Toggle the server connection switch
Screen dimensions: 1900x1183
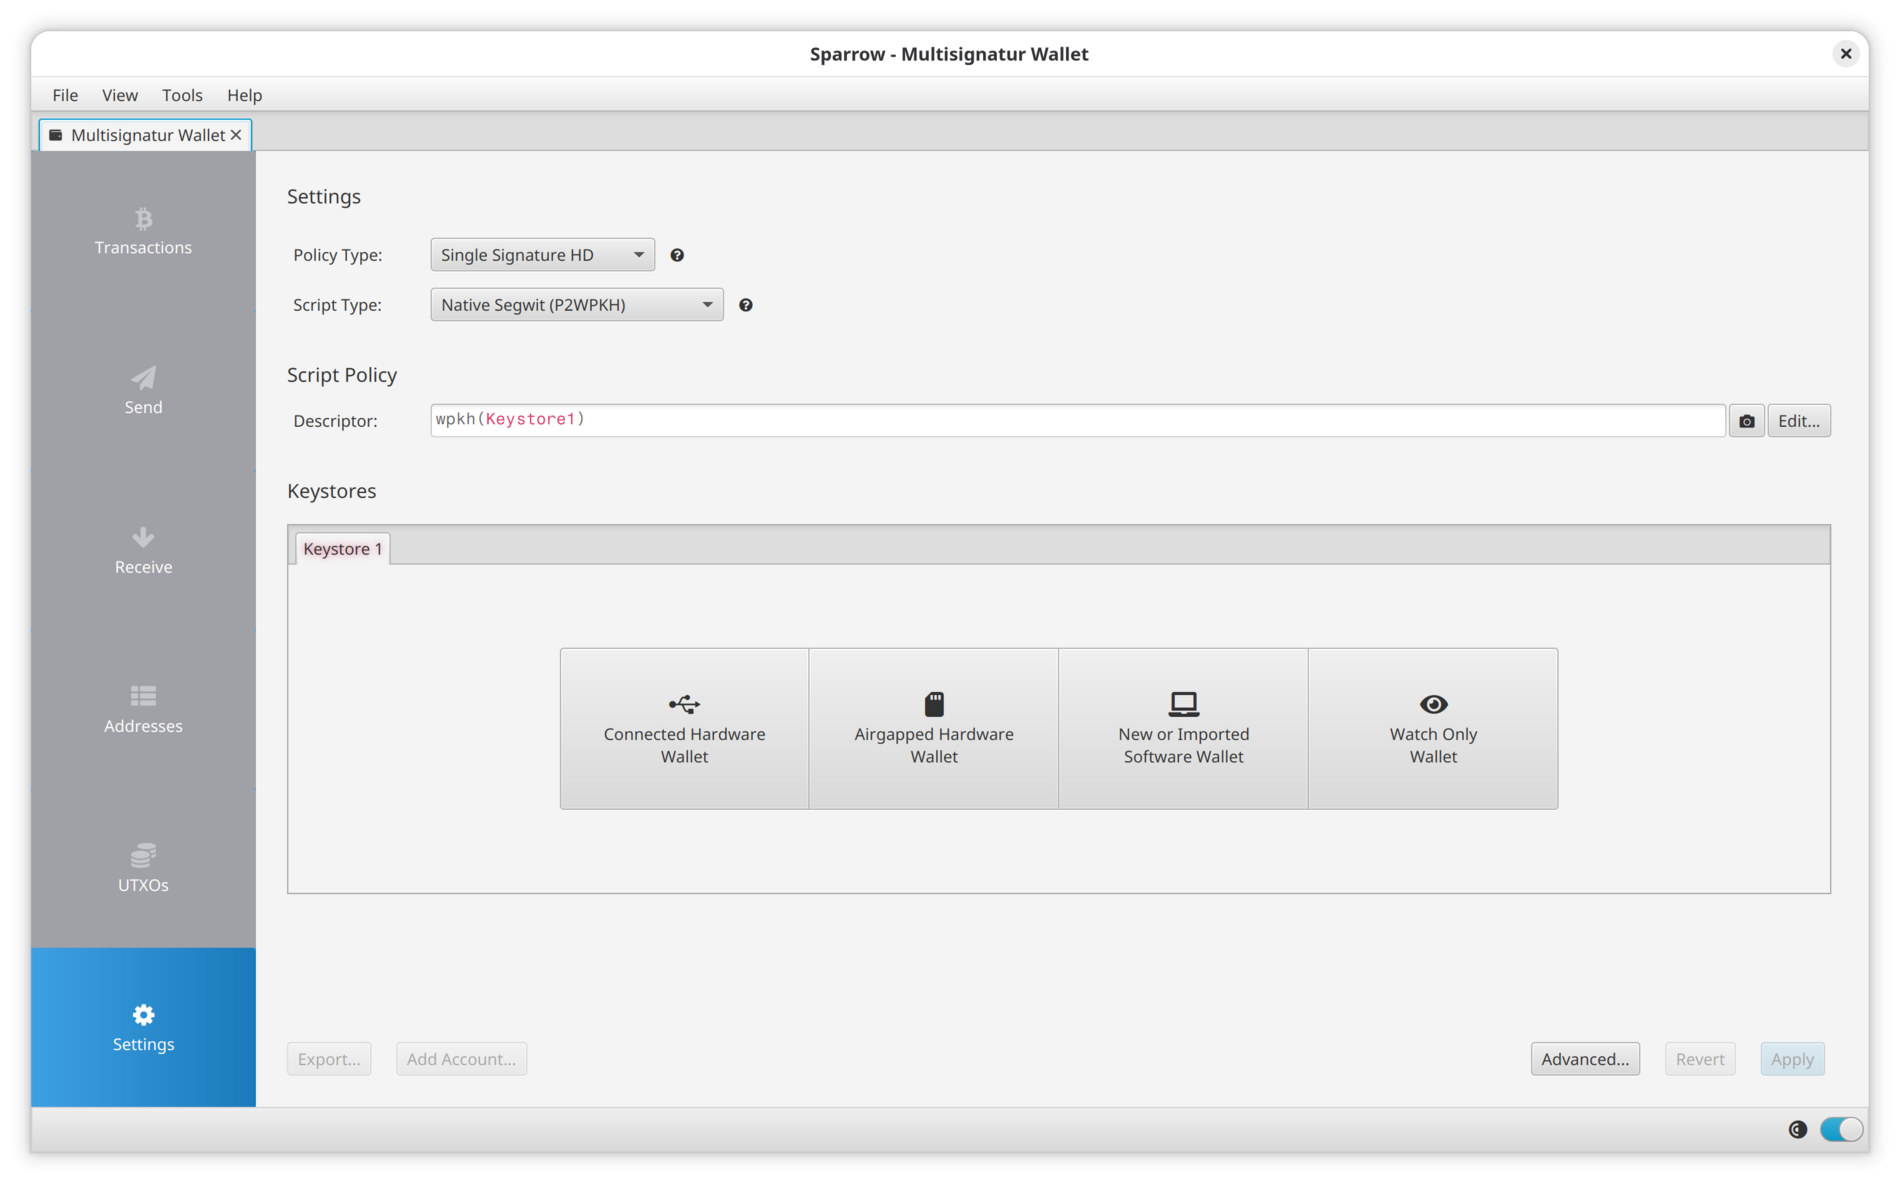click(1841, 1129)
